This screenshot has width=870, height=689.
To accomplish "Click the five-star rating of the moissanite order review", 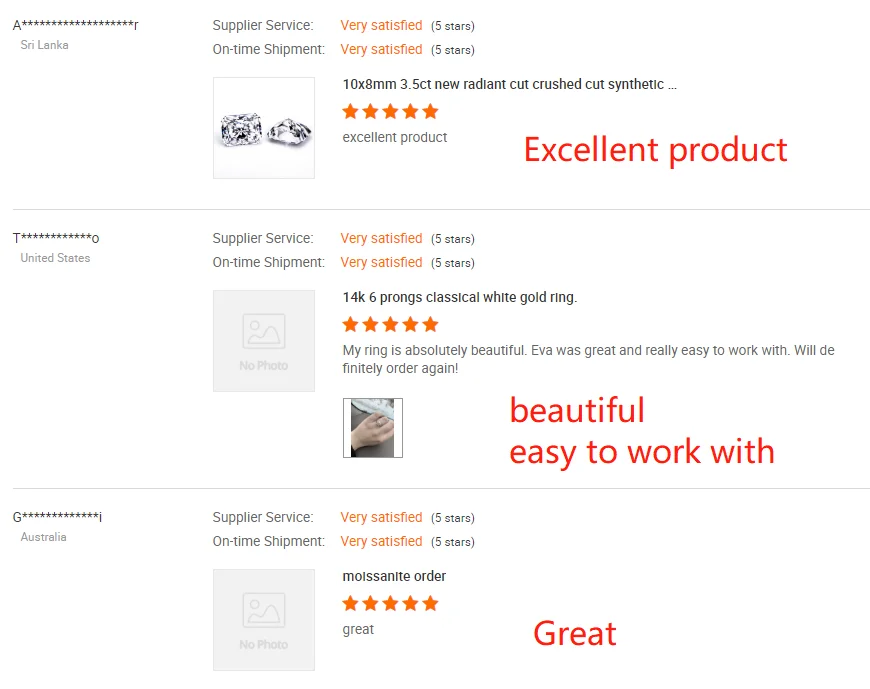I will click(x=390, y=603).
